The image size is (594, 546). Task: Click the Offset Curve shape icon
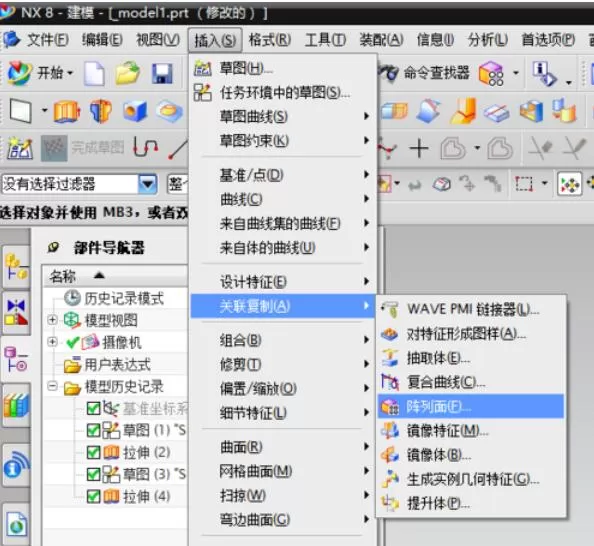453,148
